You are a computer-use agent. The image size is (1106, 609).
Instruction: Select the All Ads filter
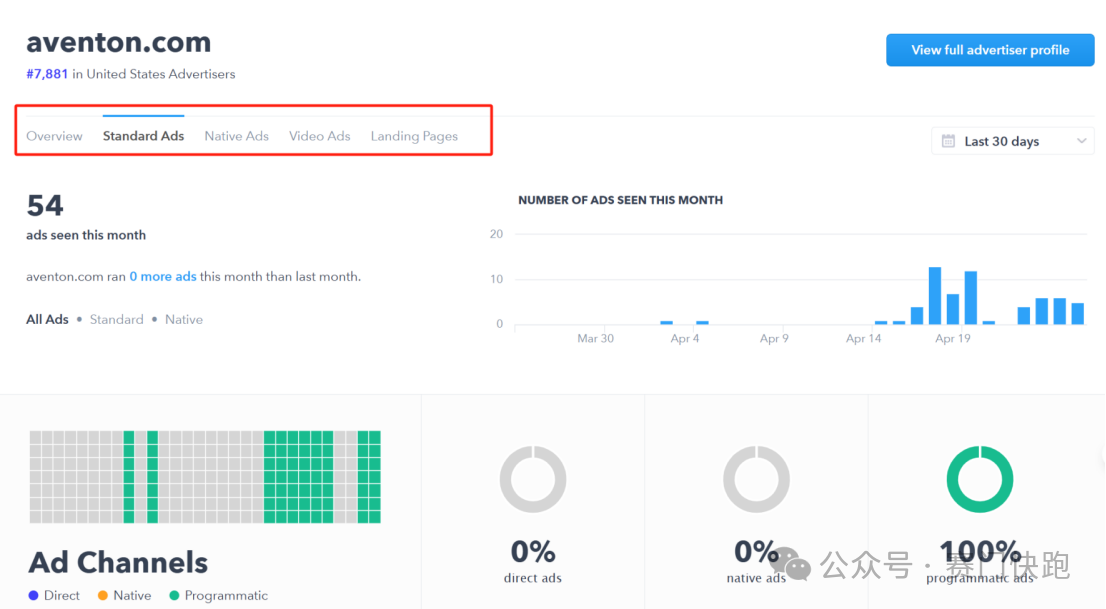tap(47, 320)
